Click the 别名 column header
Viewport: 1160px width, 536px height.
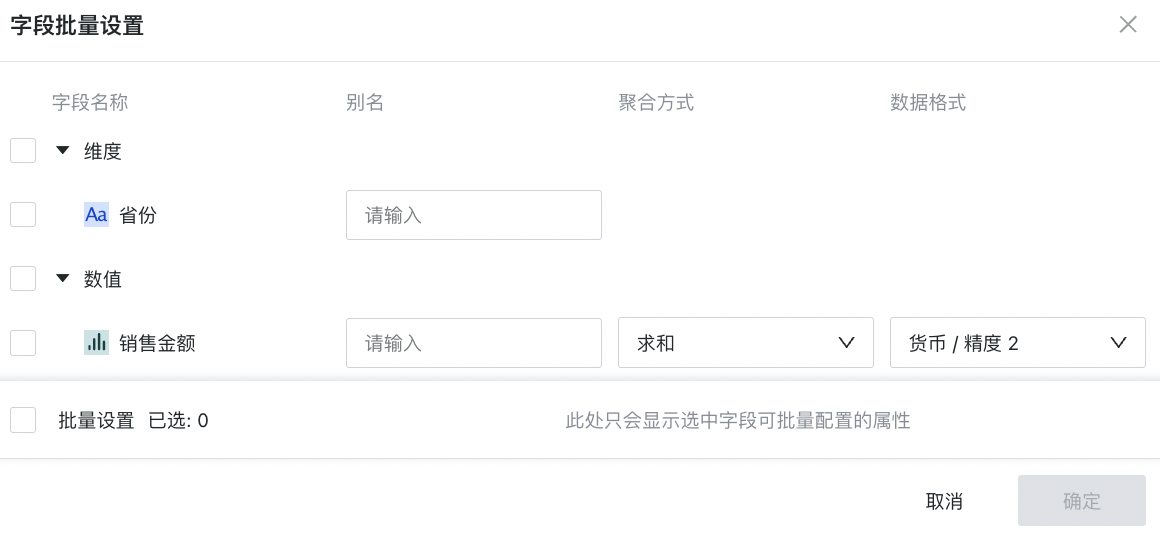pyautogui.click(x=365, y=102)
